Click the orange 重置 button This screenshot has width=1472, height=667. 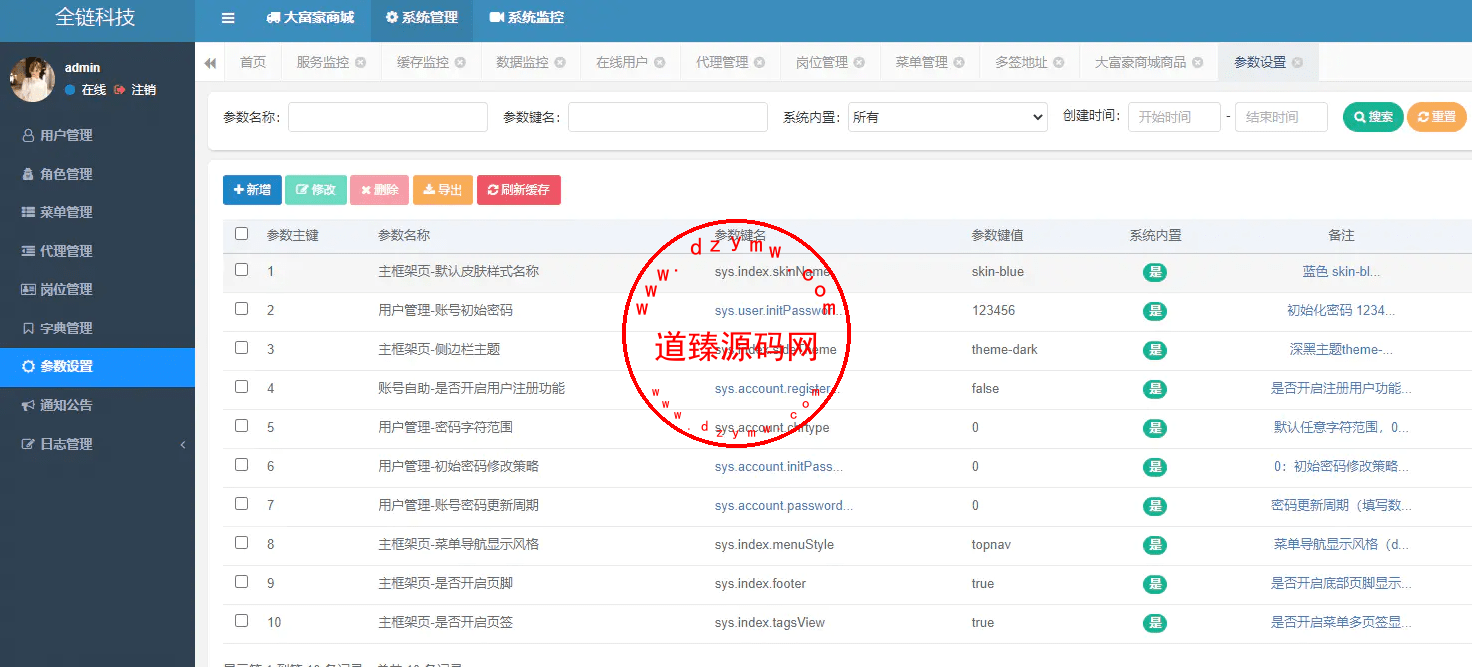(1437, 117)
